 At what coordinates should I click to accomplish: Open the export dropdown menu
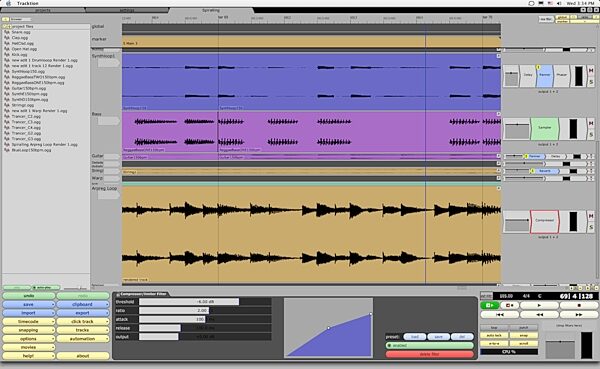point(83,313)
